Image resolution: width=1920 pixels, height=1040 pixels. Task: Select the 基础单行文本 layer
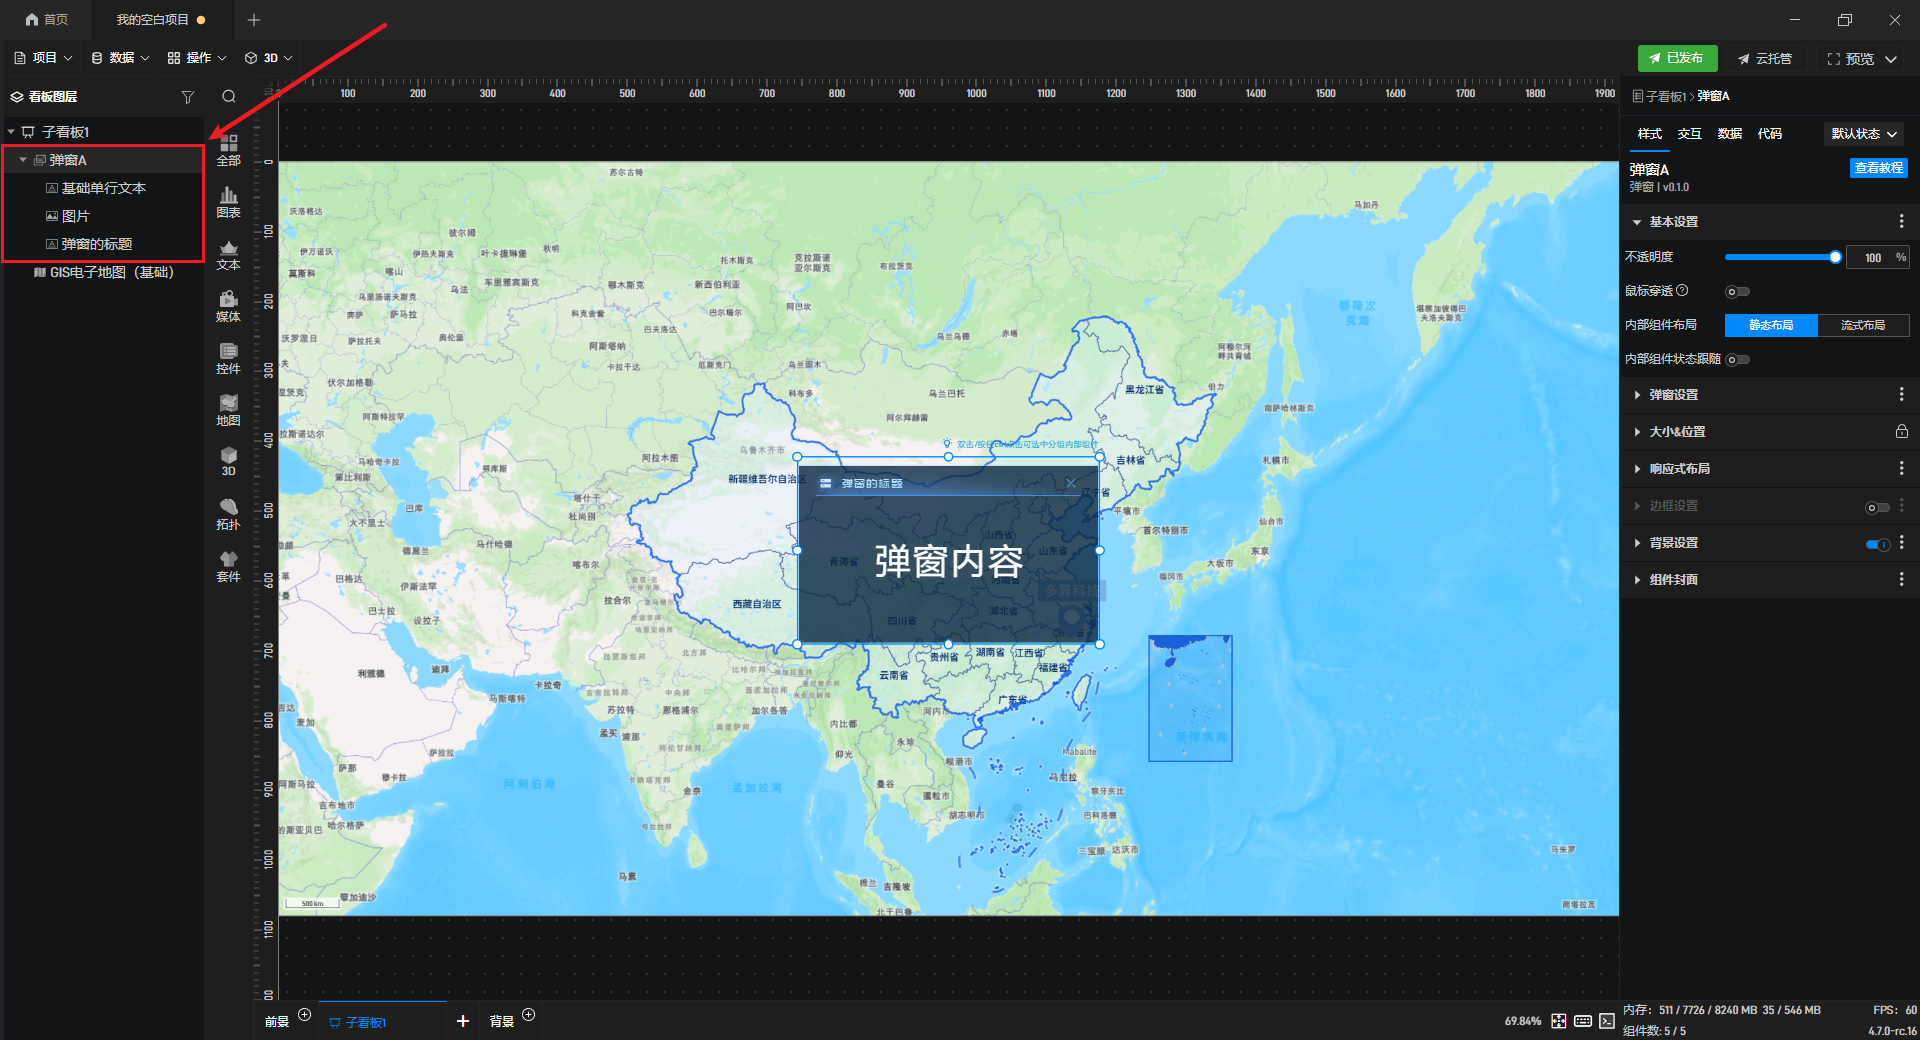click(x=104, y=188)
